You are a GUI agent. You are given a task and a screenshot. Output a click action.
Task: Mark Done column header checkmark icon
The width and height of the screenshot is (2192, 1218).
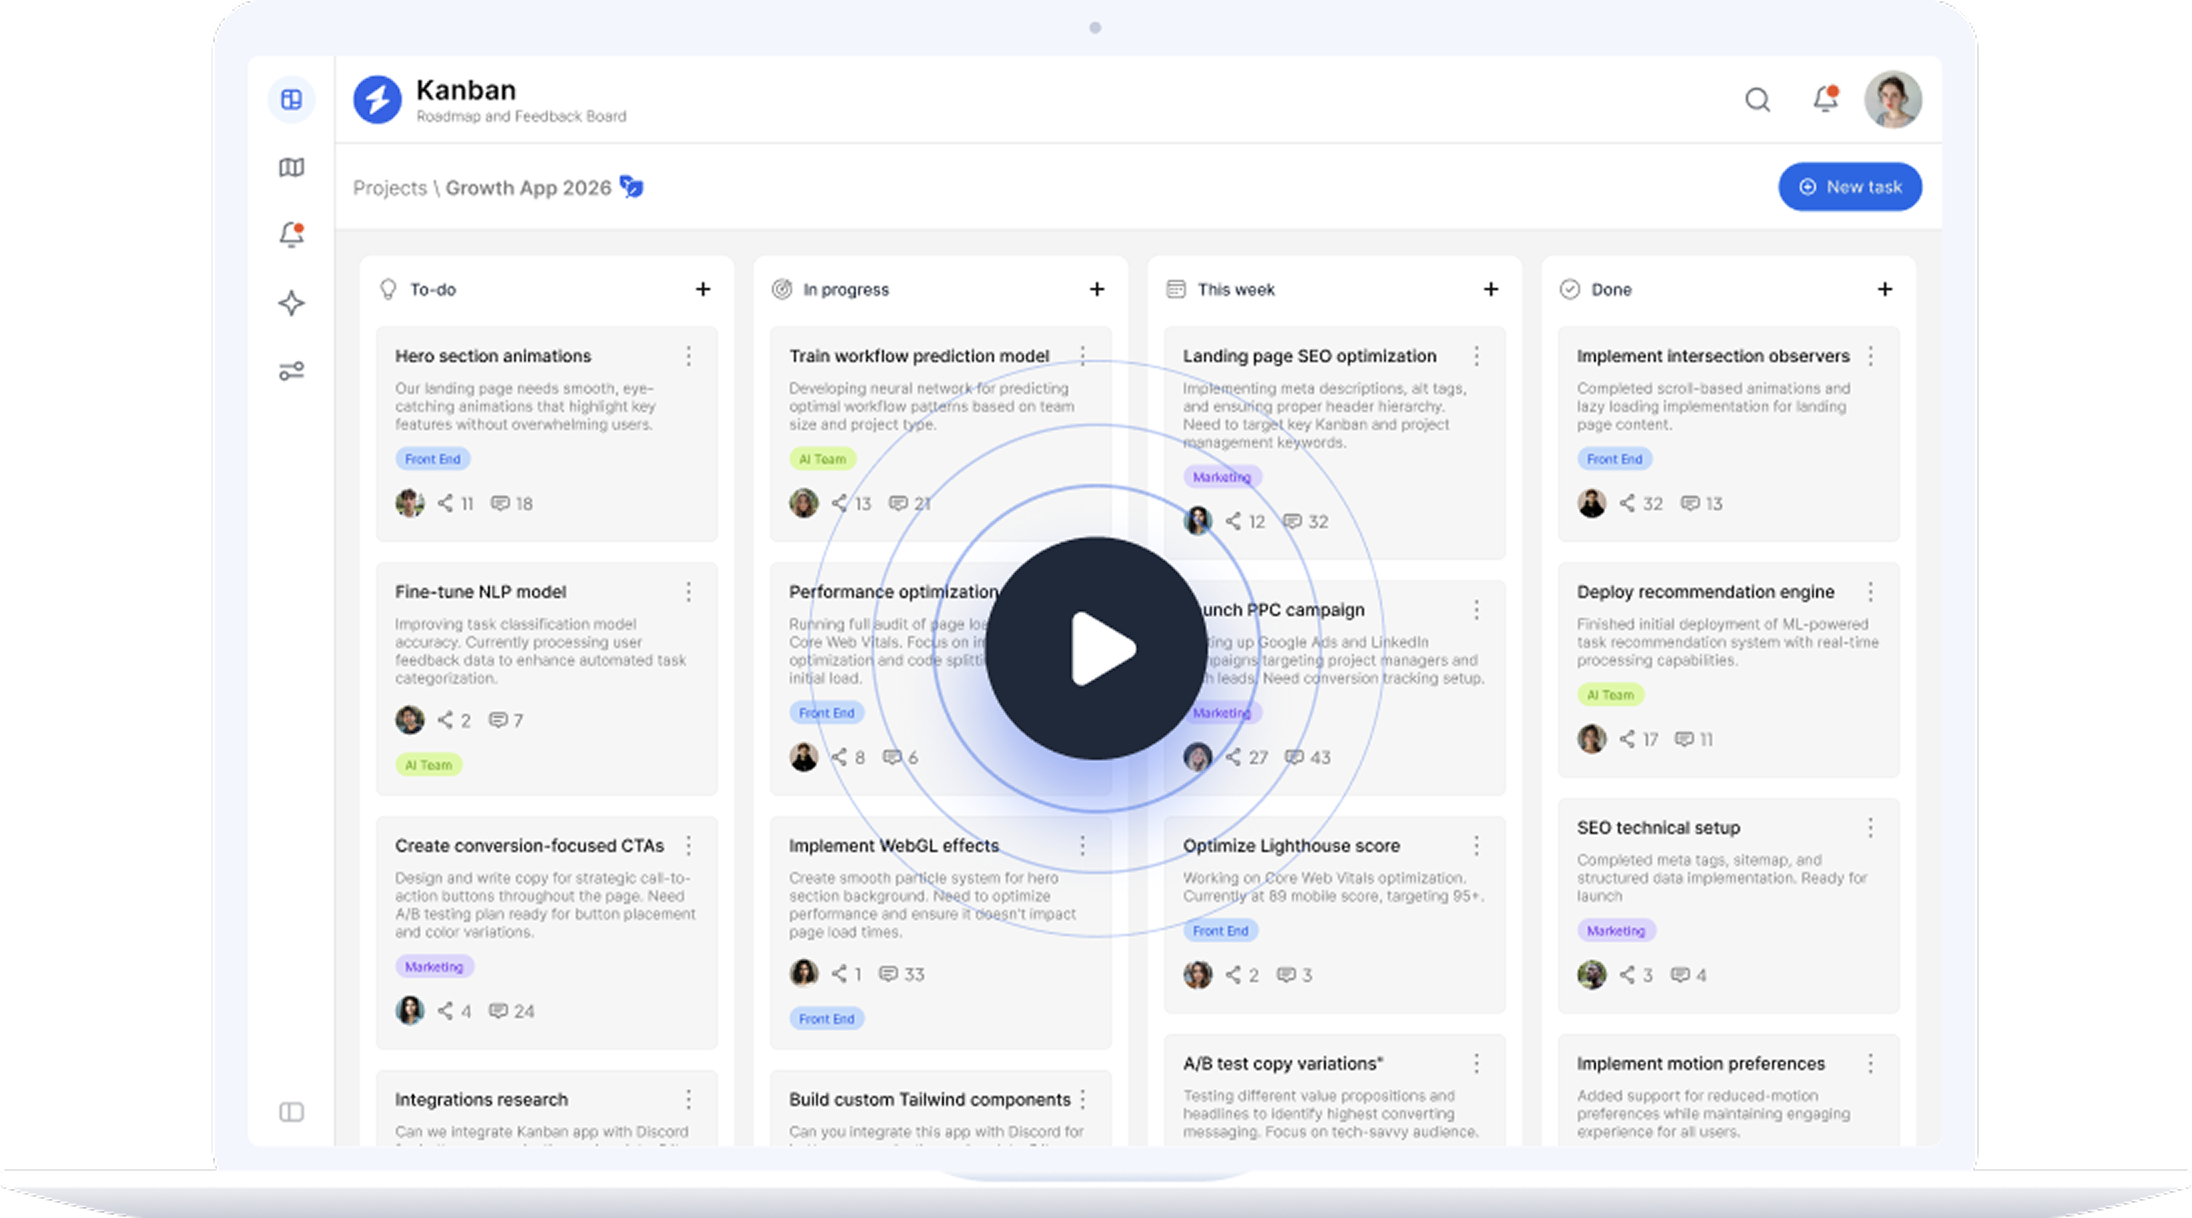click(x=1569, y=289)
